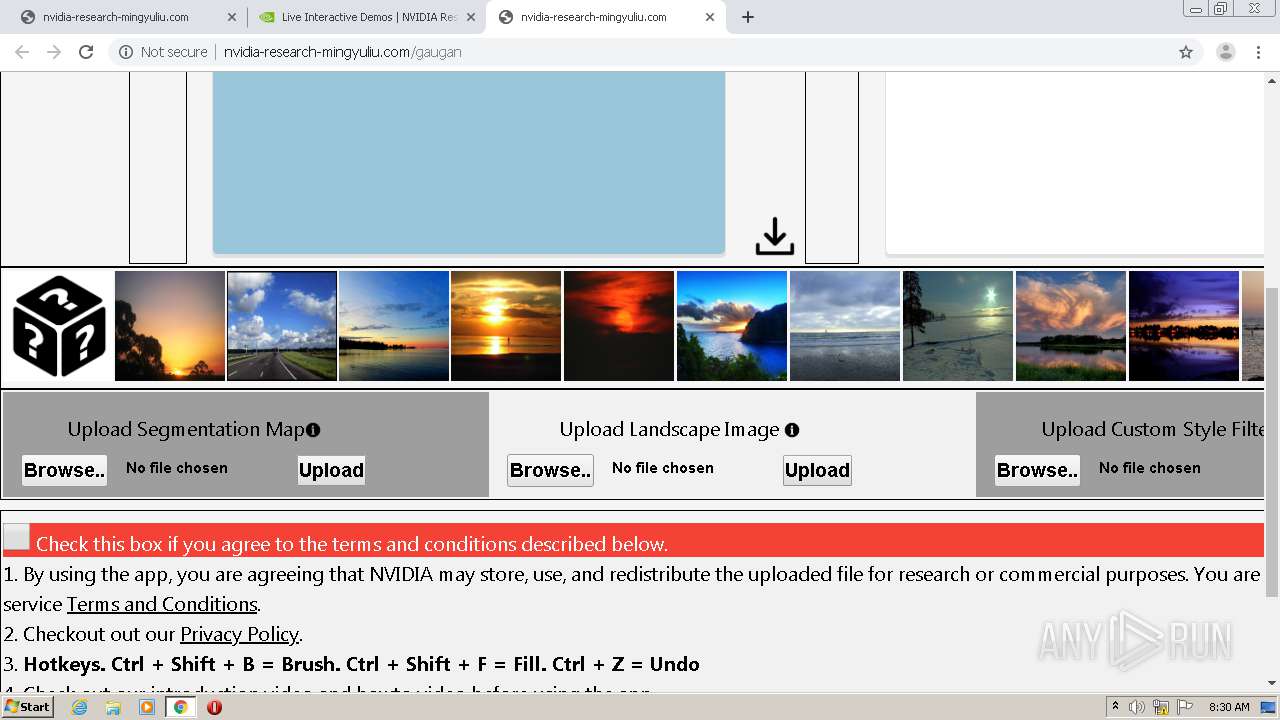
Task: Select the orange clouds lake reflection thumbnail
Action: (x=1071, y=326)
